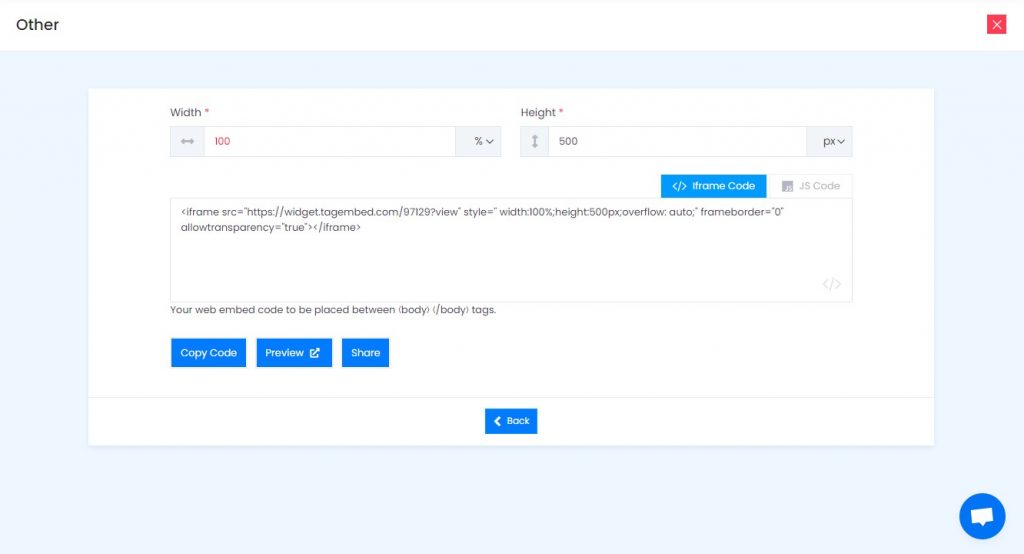Viewport: 1024px width, 554px height.
Task: Switch to the Iframe Code tab
Action: tap(713, 186)
